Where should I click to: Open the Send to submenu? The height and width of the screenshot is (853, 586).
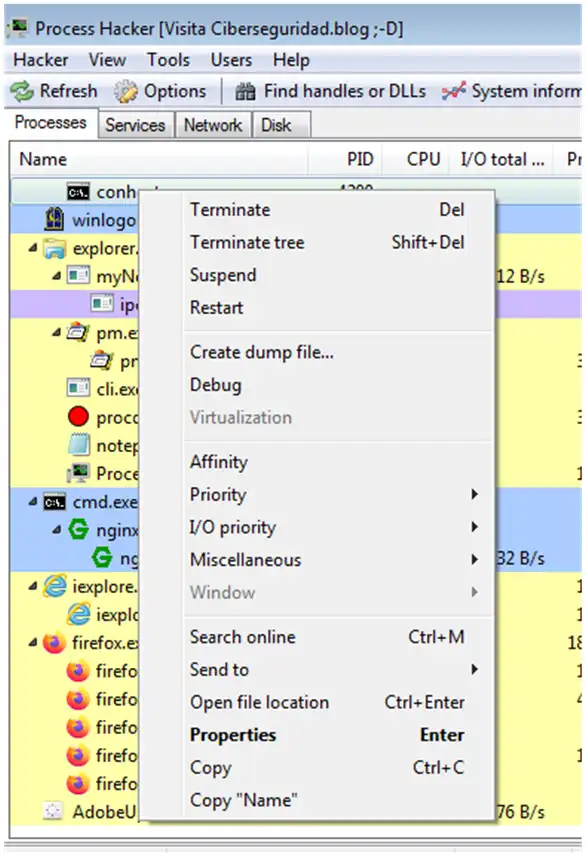338,670
